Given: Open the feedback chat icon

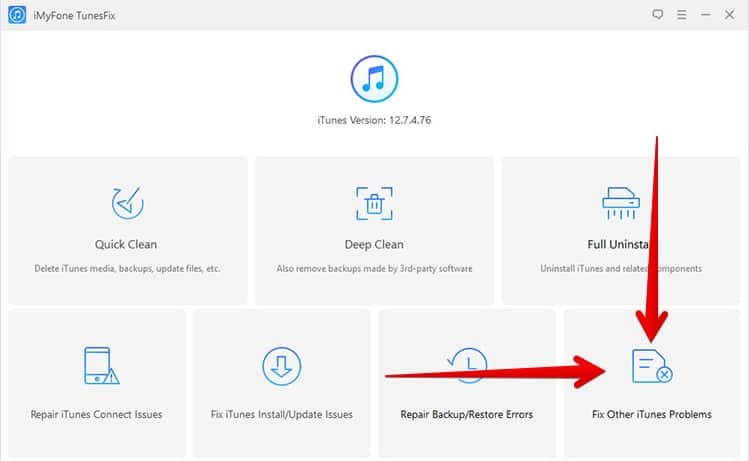Looking at the screenshot, I should pyautogui.click(x=658, y=15).
